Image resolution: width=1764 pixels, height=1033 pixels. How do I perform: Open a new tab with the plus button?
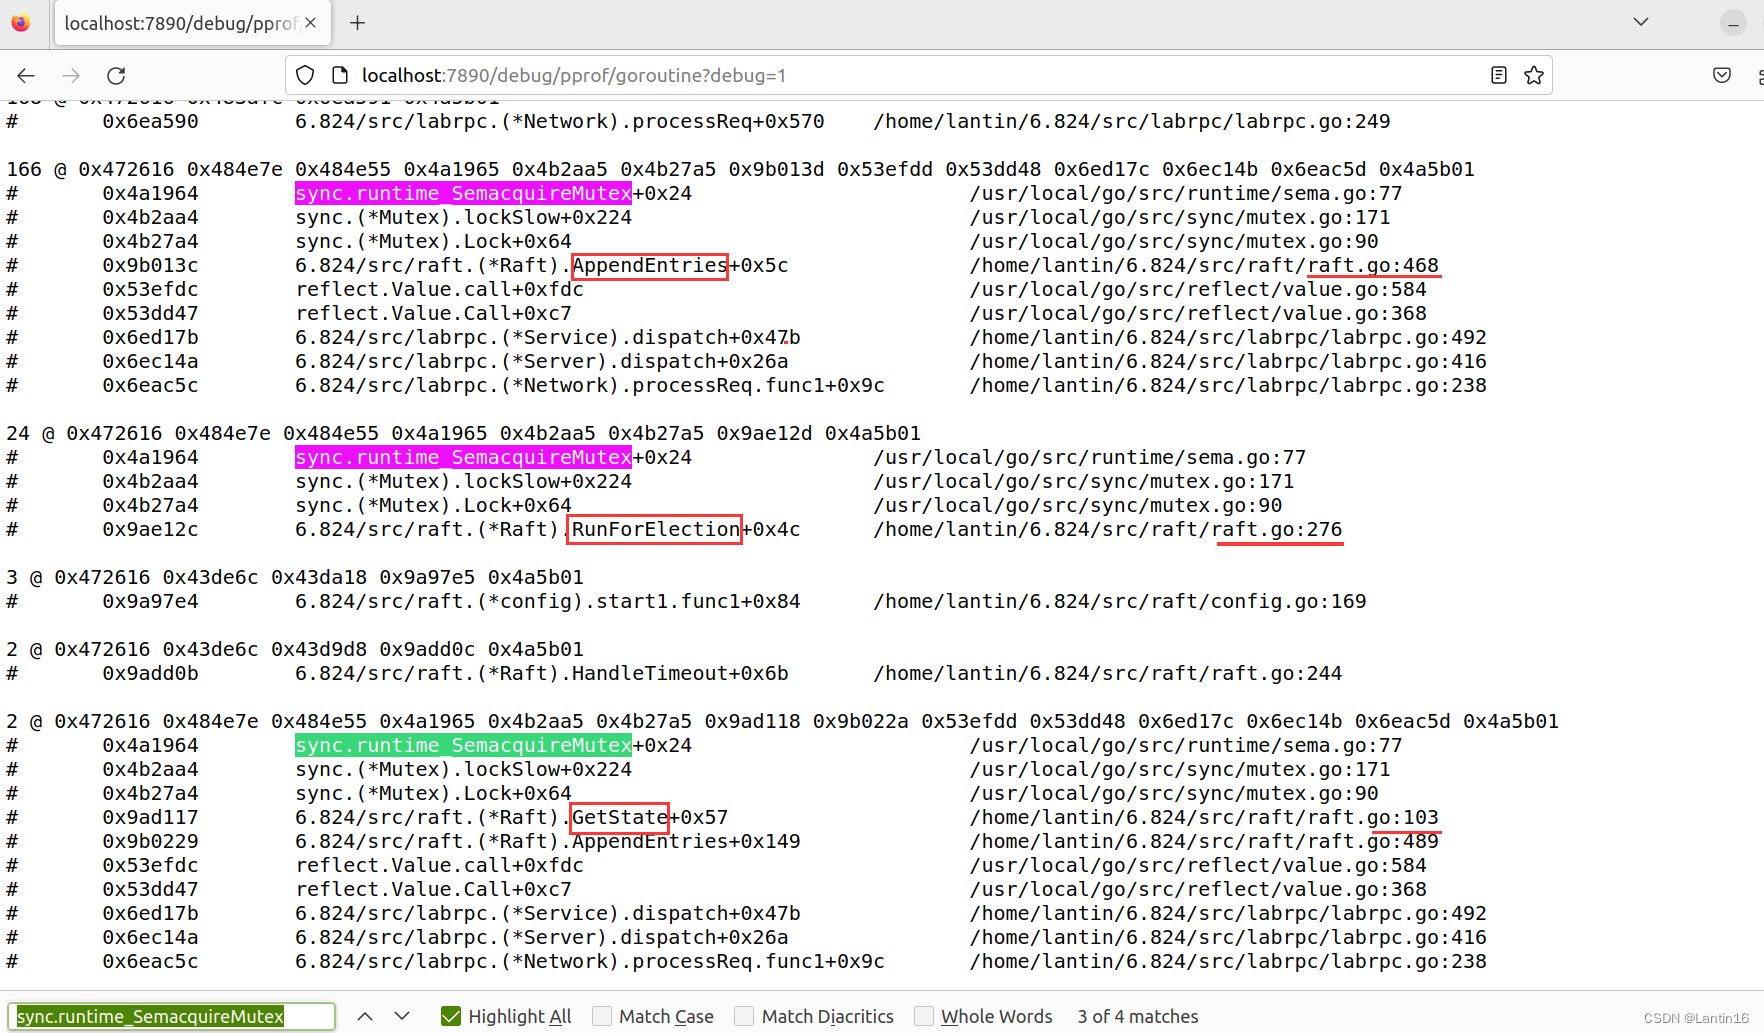[357, 22]
